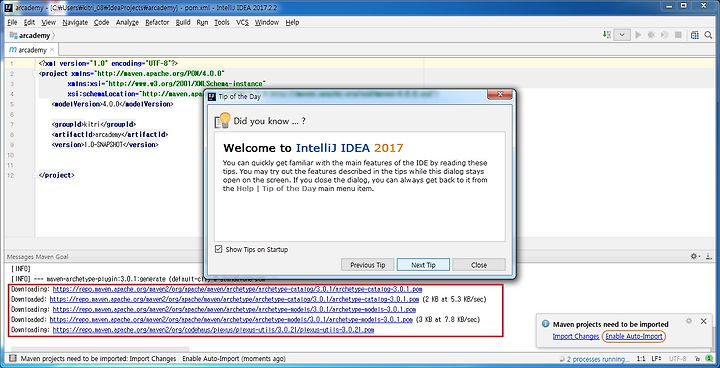Open the Code menu
Screen dimensions: 720x368
(101, 22)
